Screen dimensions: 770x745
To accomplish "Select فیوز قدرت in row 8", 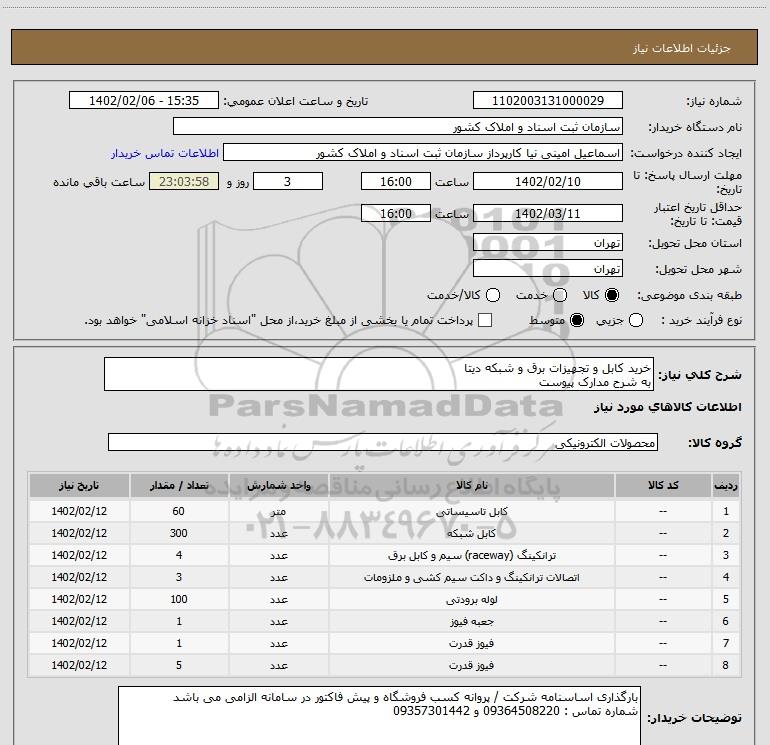I will tap(471, 665).
